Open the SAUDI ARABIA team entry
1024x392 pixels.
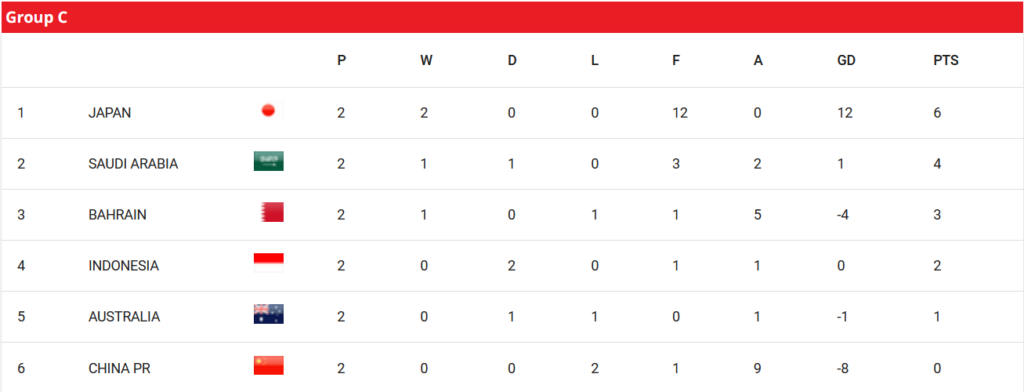pos(133,163)
